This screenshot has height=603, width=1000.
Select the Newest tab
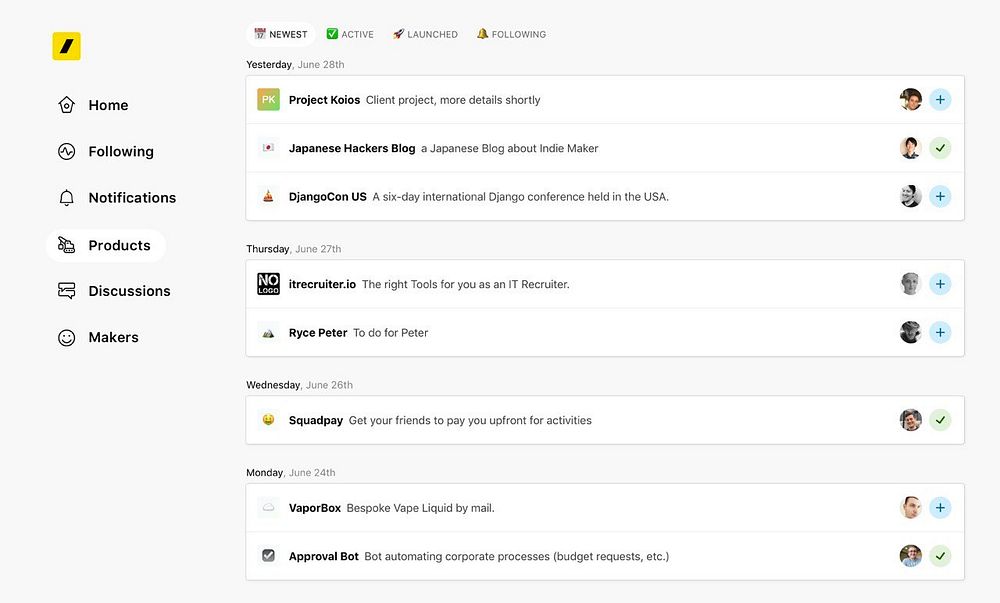coord(281,34)
